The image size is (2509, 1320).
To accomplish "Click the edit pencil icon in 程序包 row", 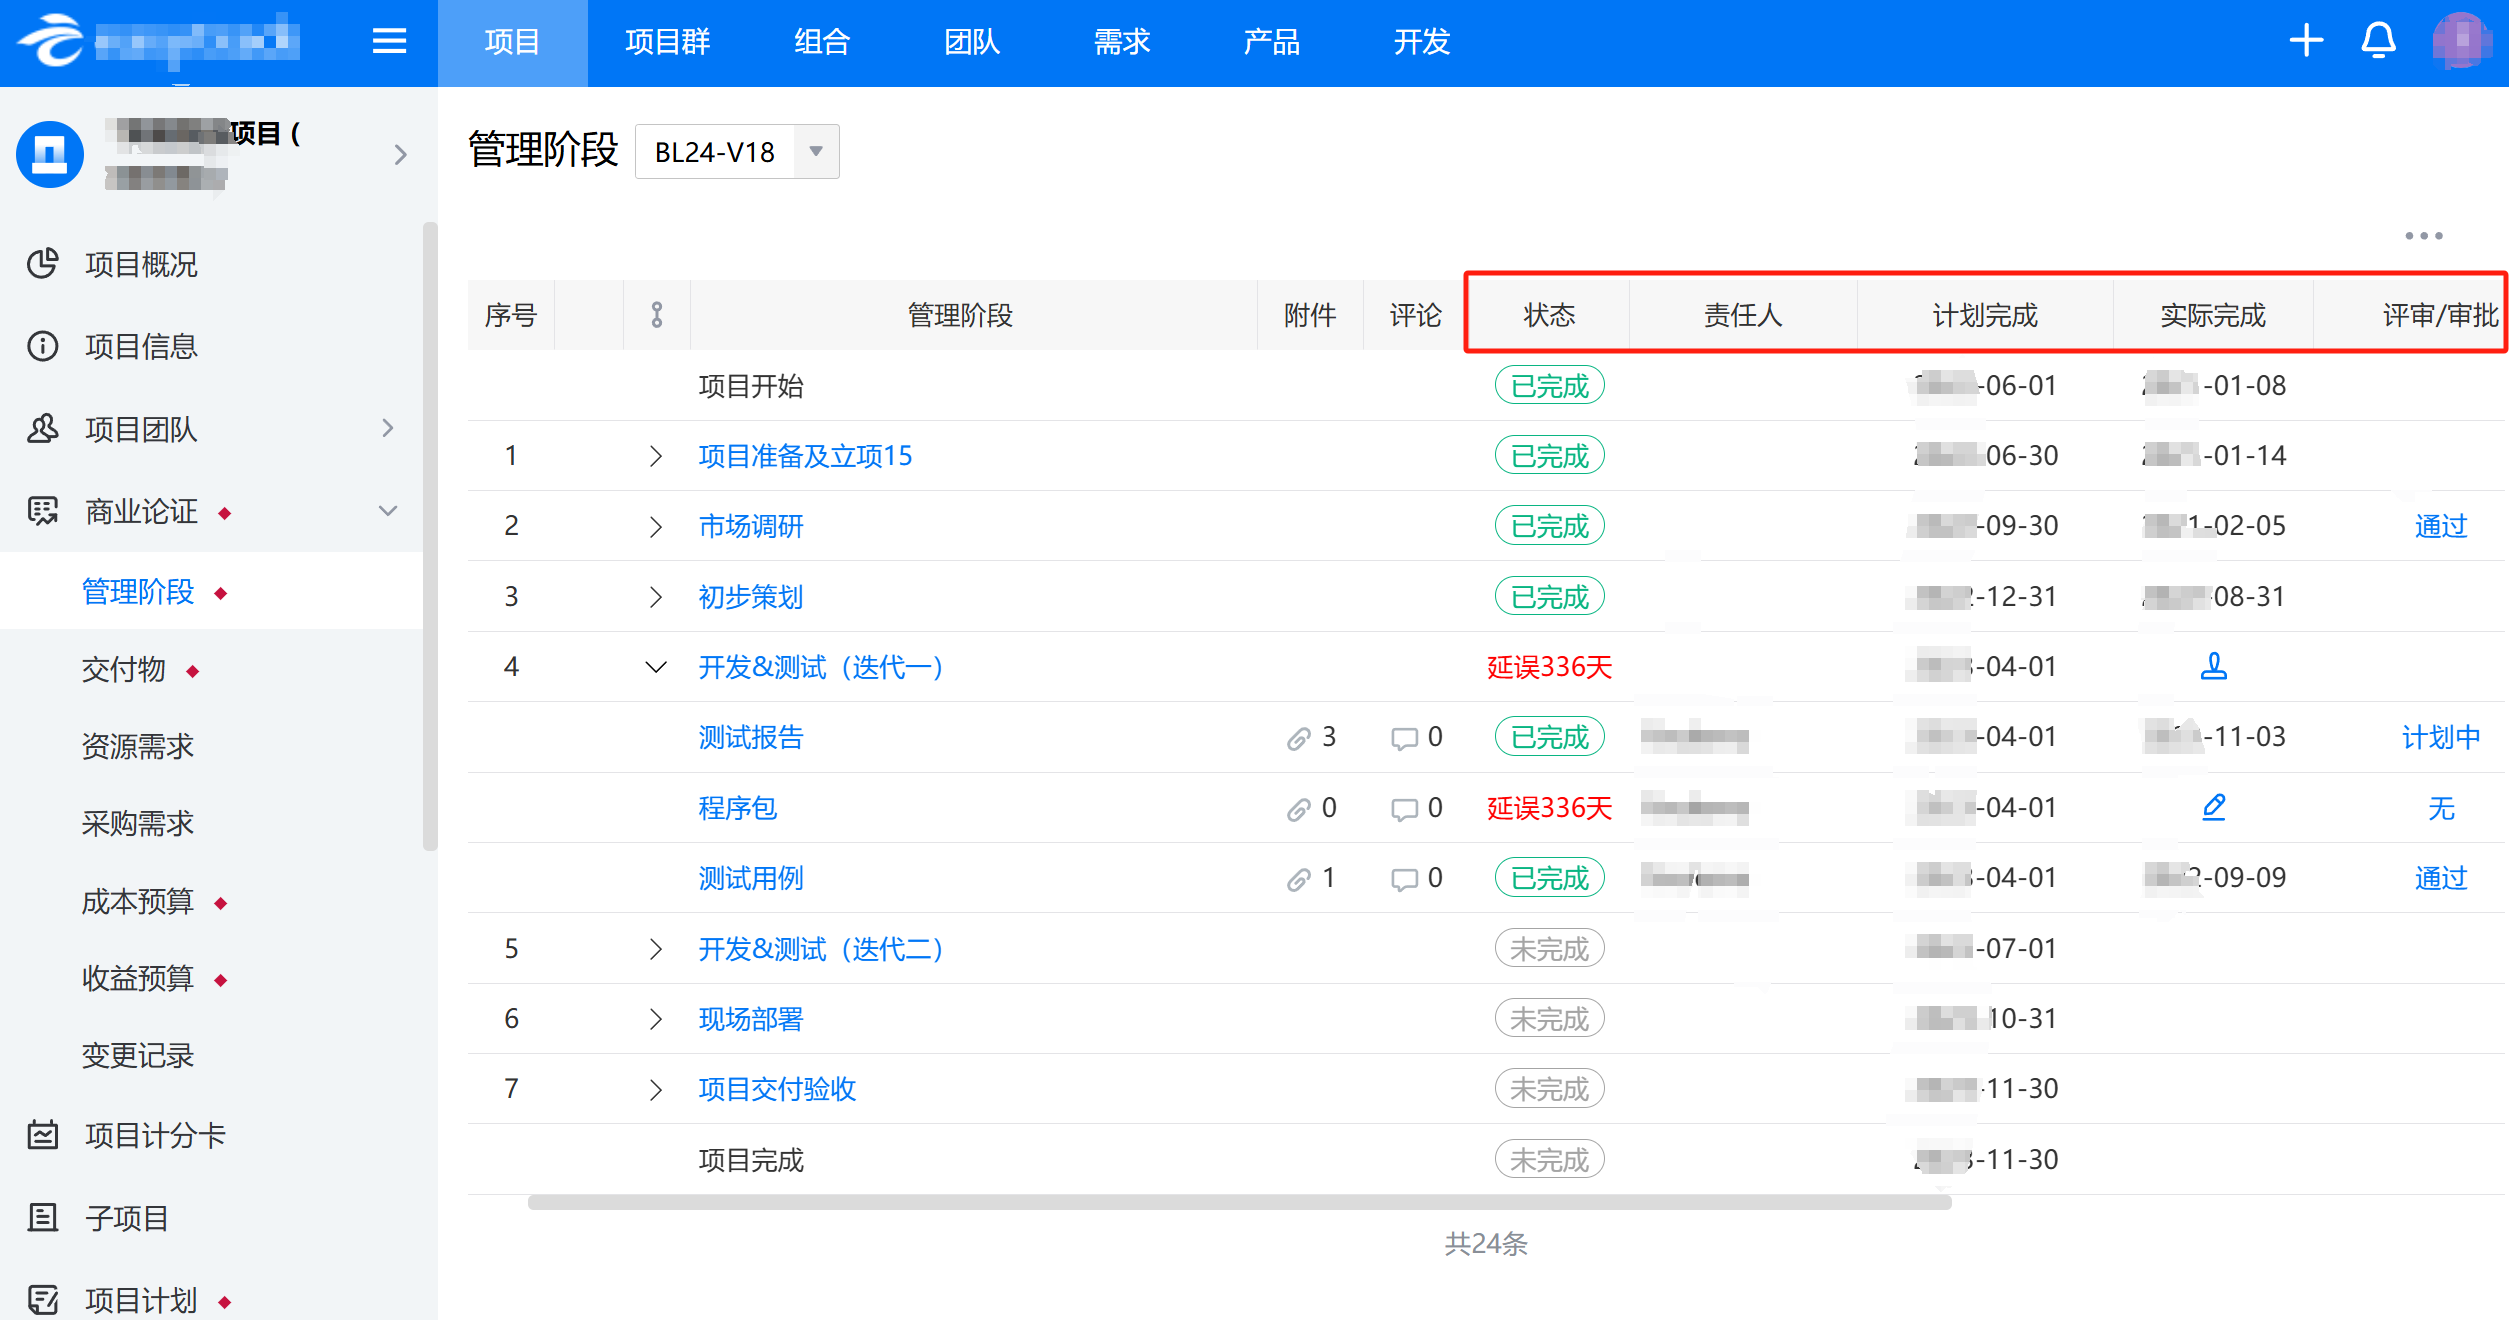I will point(2213,807).
